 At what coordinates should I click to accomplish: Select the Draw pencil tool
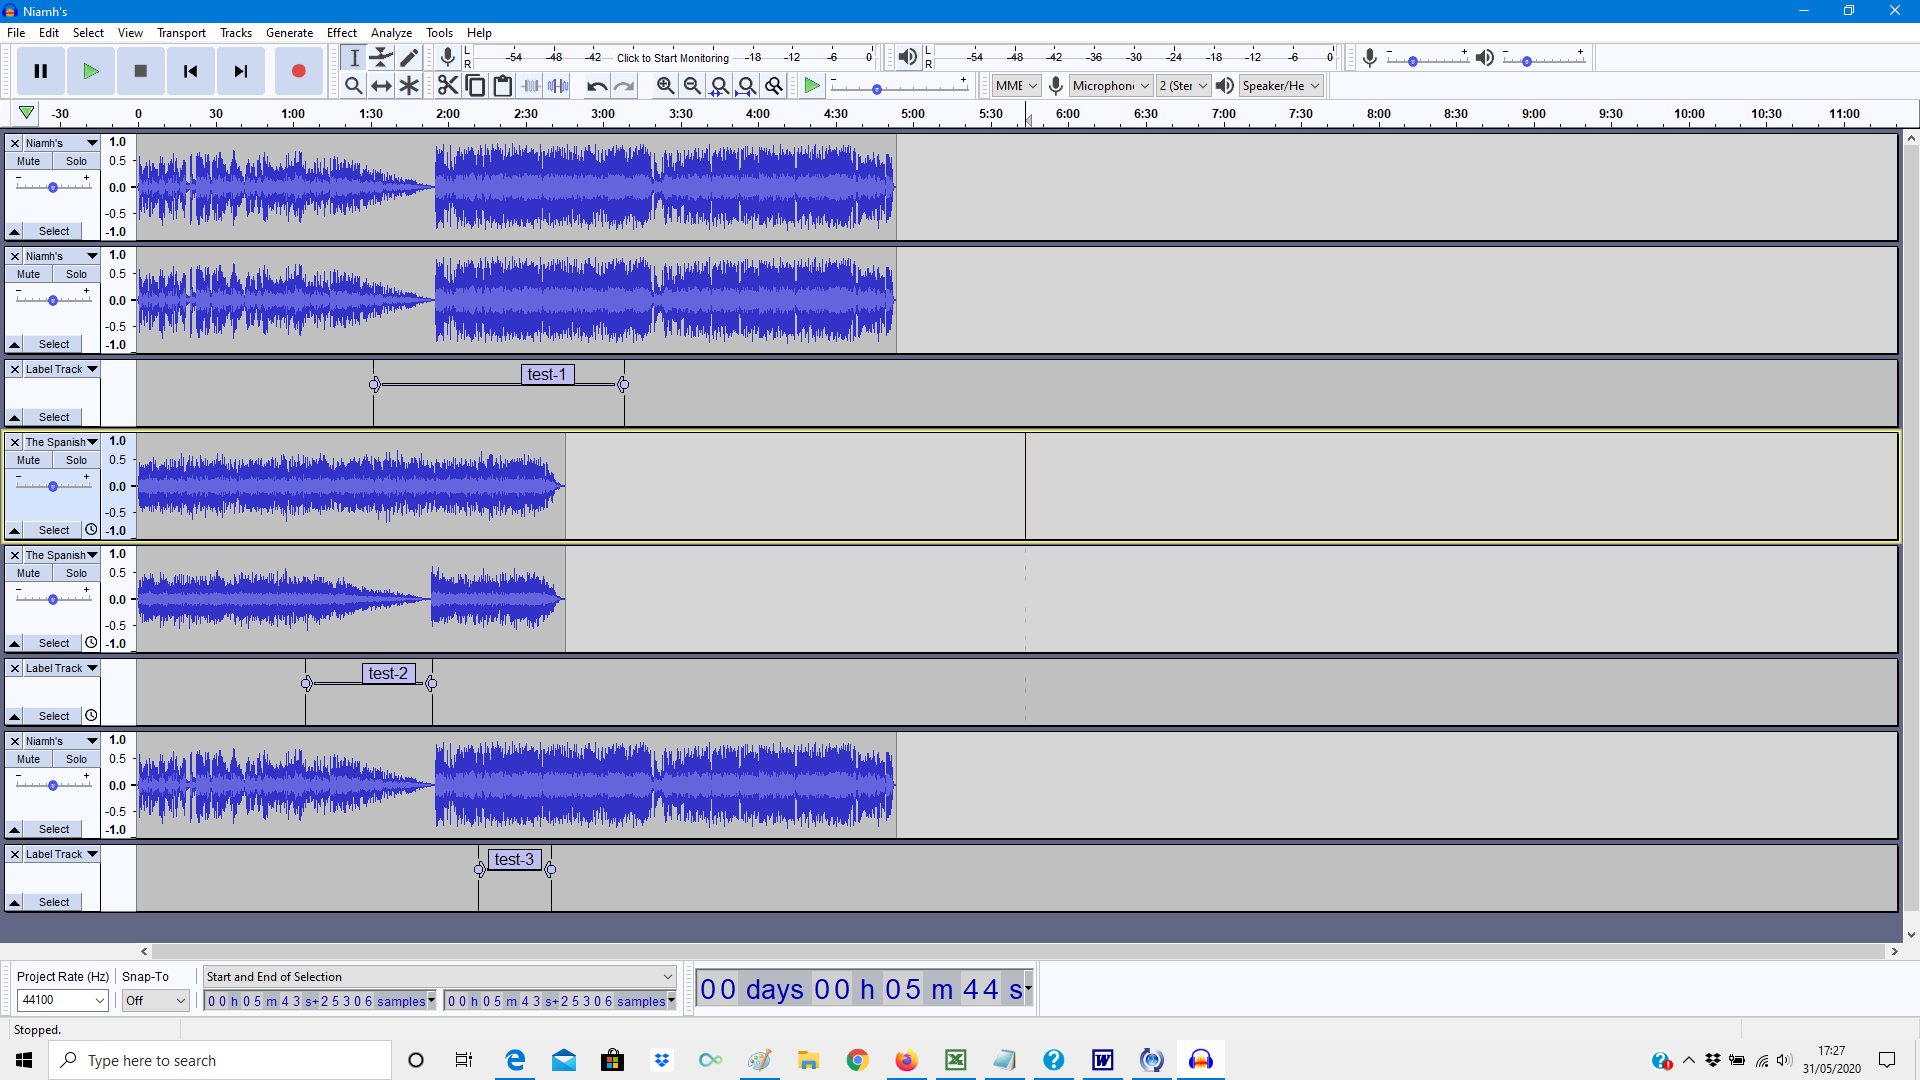point(409,57)
